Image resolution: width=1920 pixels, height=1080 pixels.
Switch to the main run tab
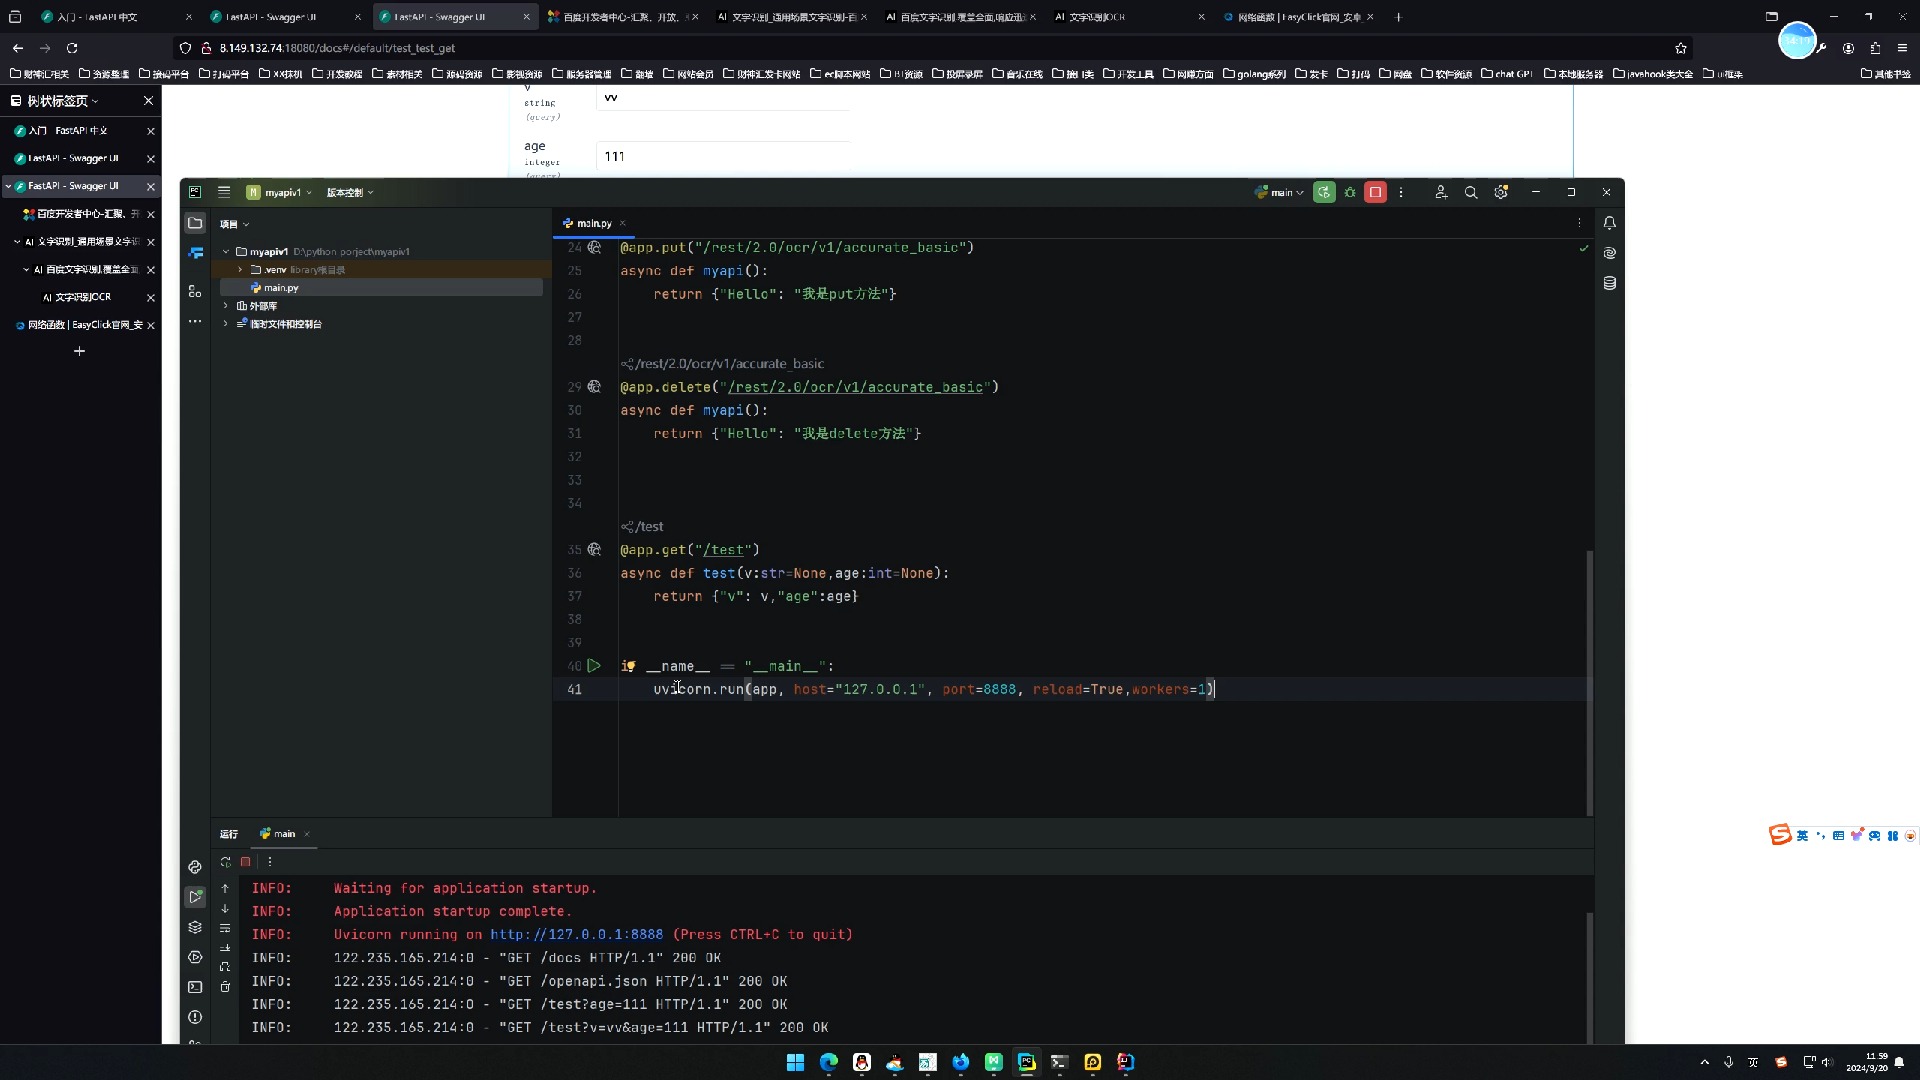click(x=284, y=834)
